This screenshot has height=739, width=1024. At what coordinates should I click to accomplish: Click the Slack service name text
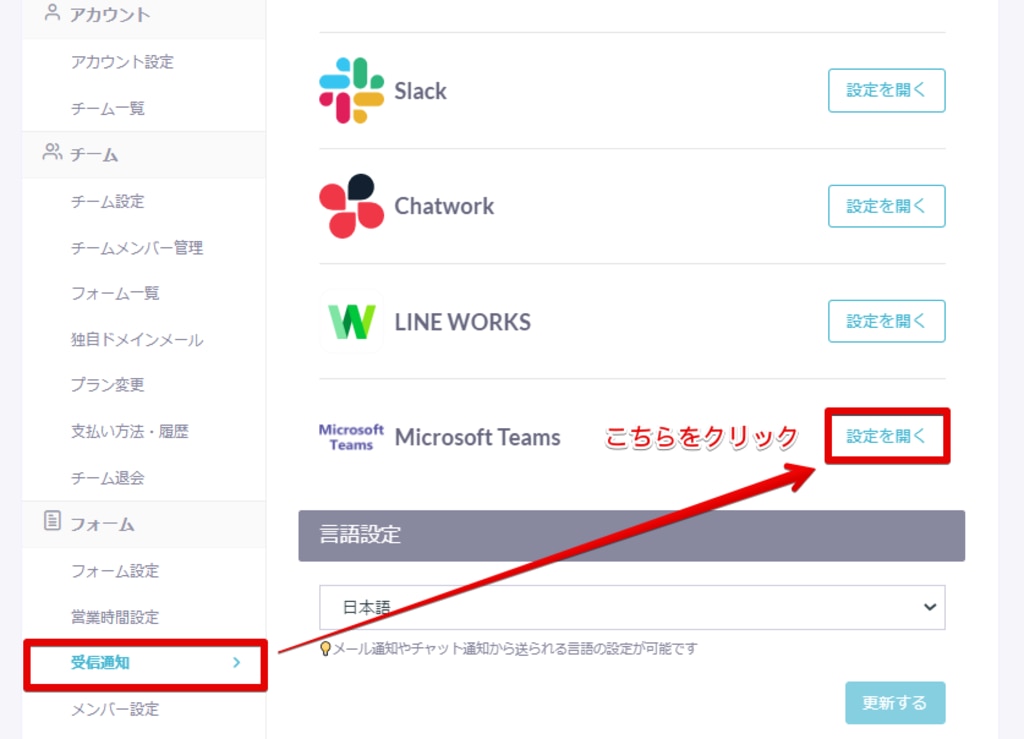[x=421, y=91]
